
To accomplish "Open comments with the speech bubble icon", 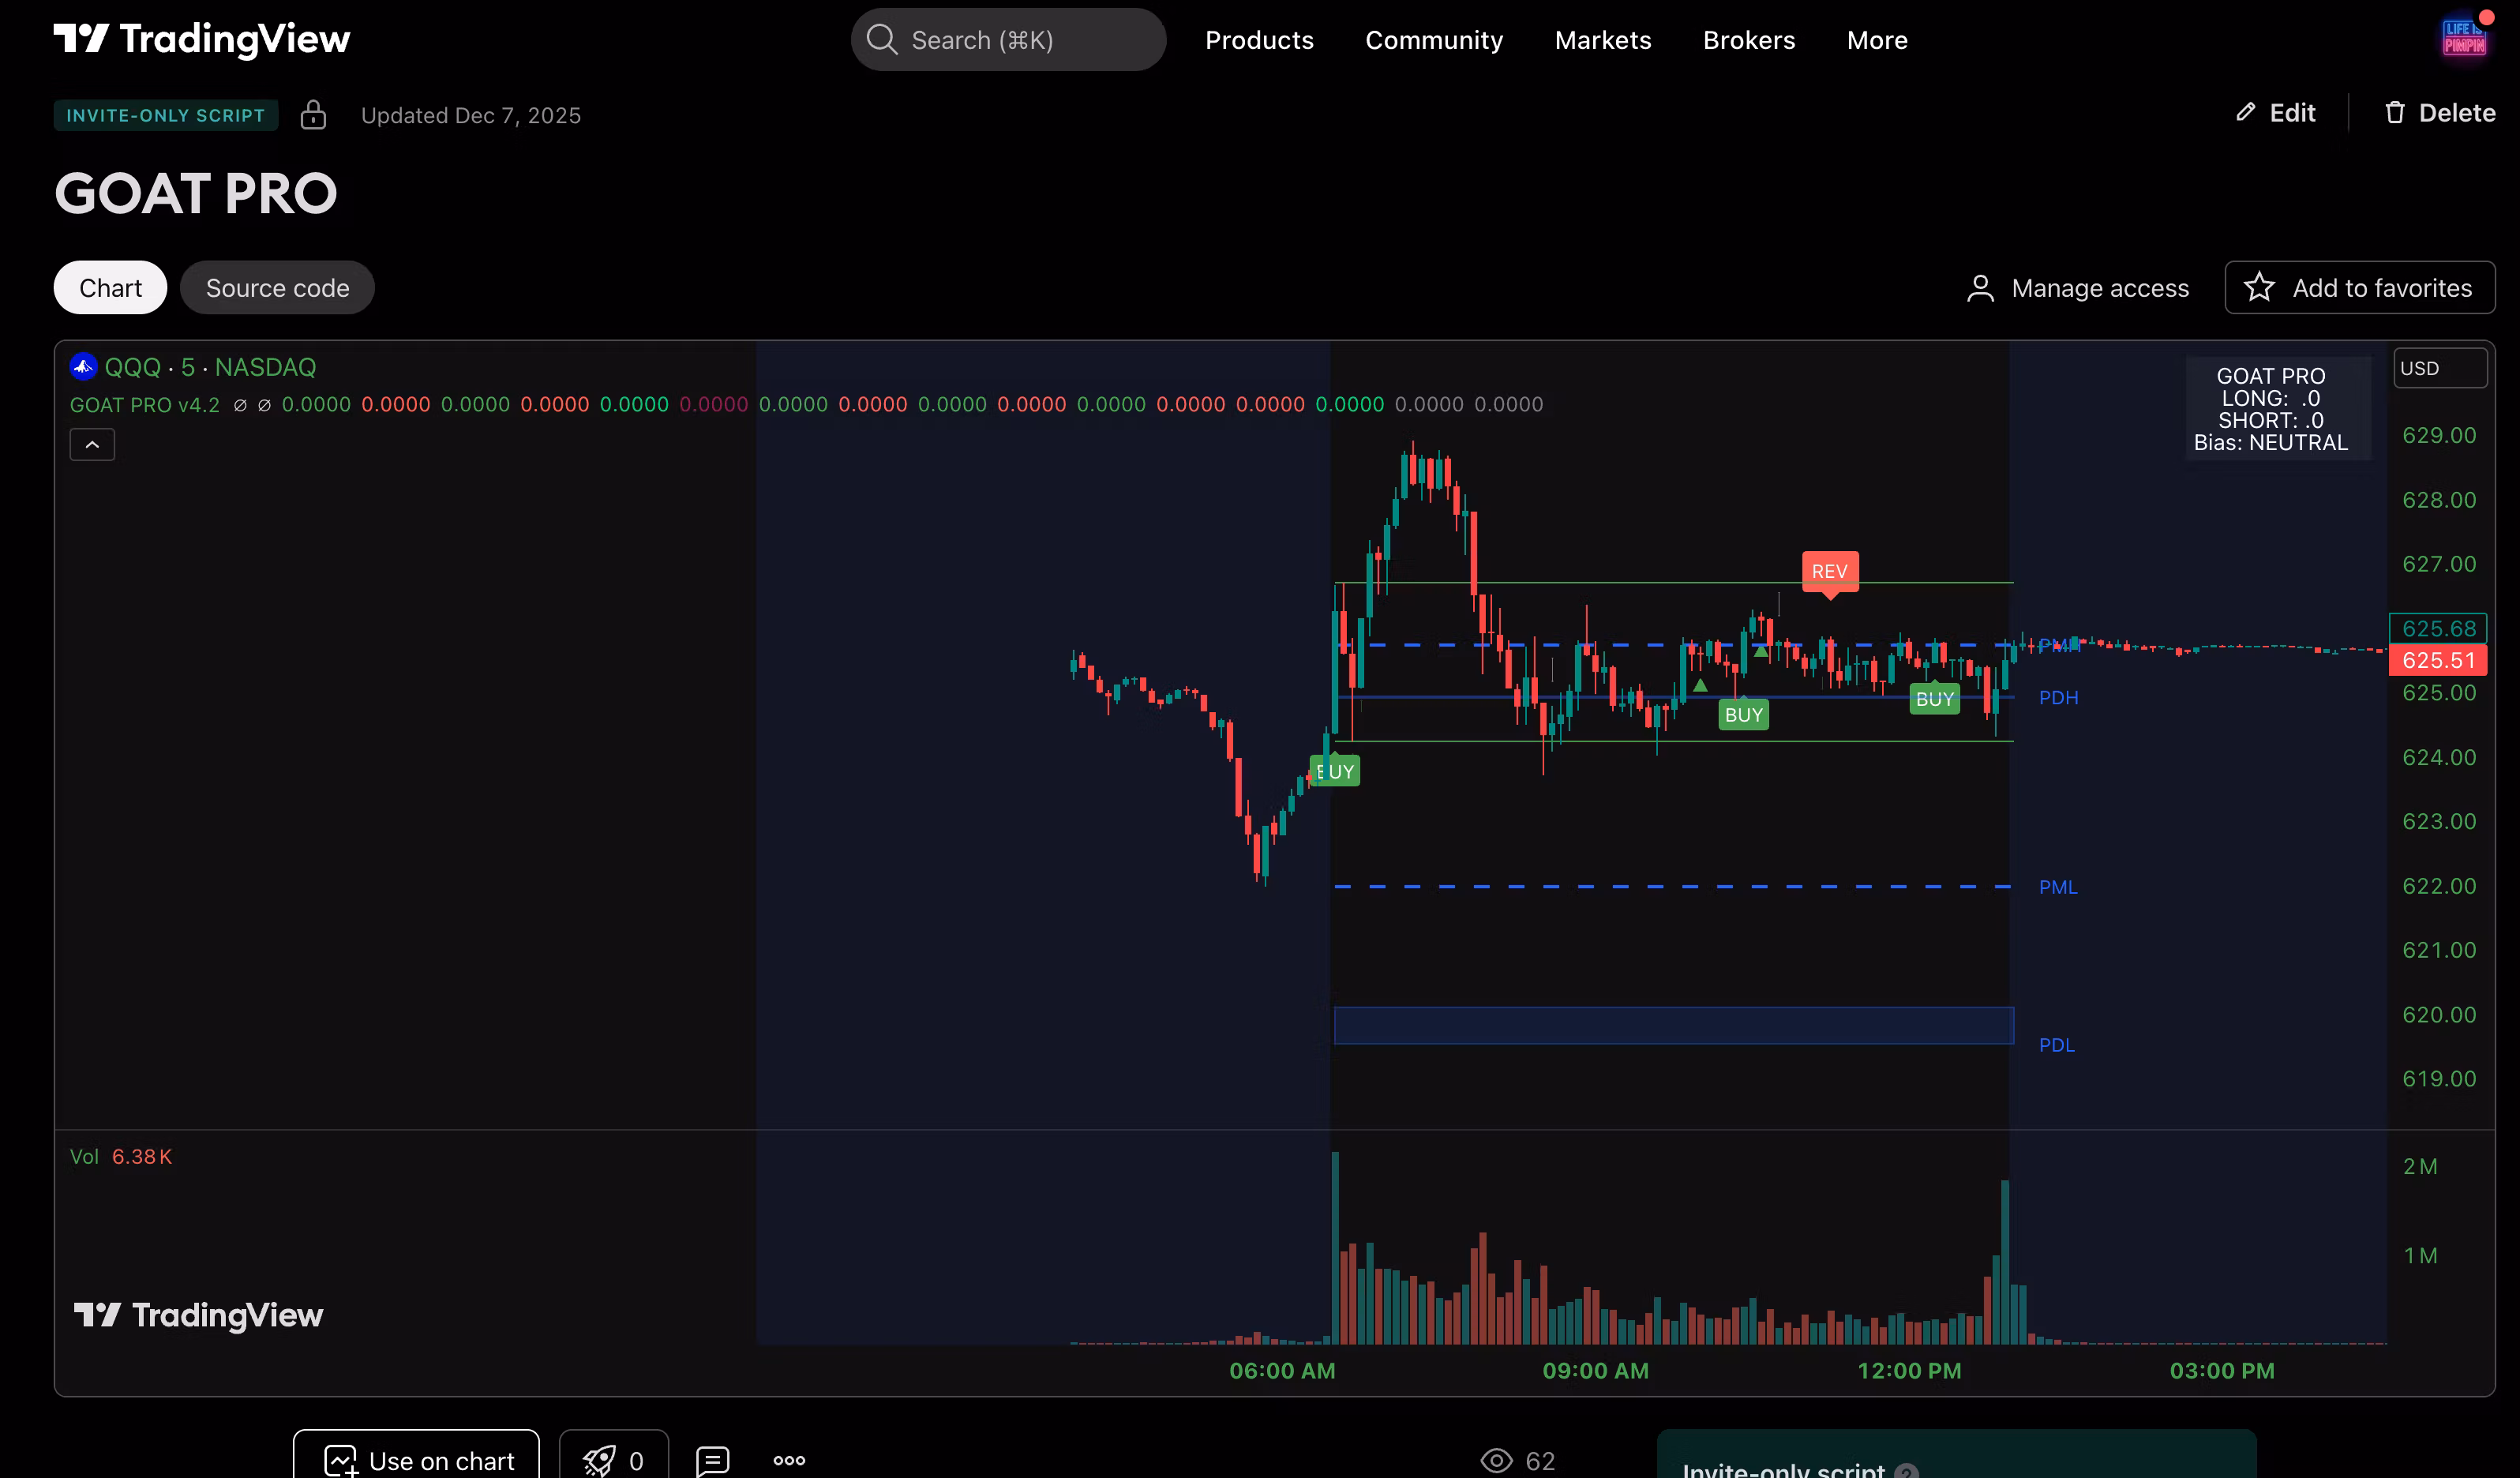I will [712, 1460].
